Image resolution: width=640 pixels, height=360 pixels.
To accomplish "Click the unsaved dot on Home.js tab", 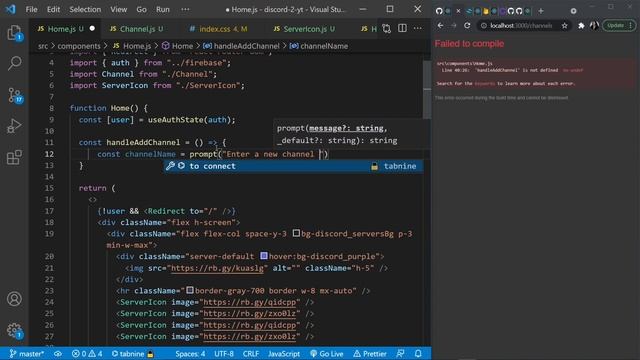I will (92, 29).
